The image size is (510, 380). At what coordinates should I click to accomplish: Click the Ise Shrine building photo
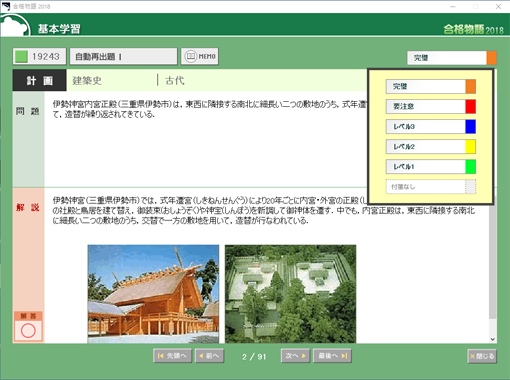coord(153,294)
